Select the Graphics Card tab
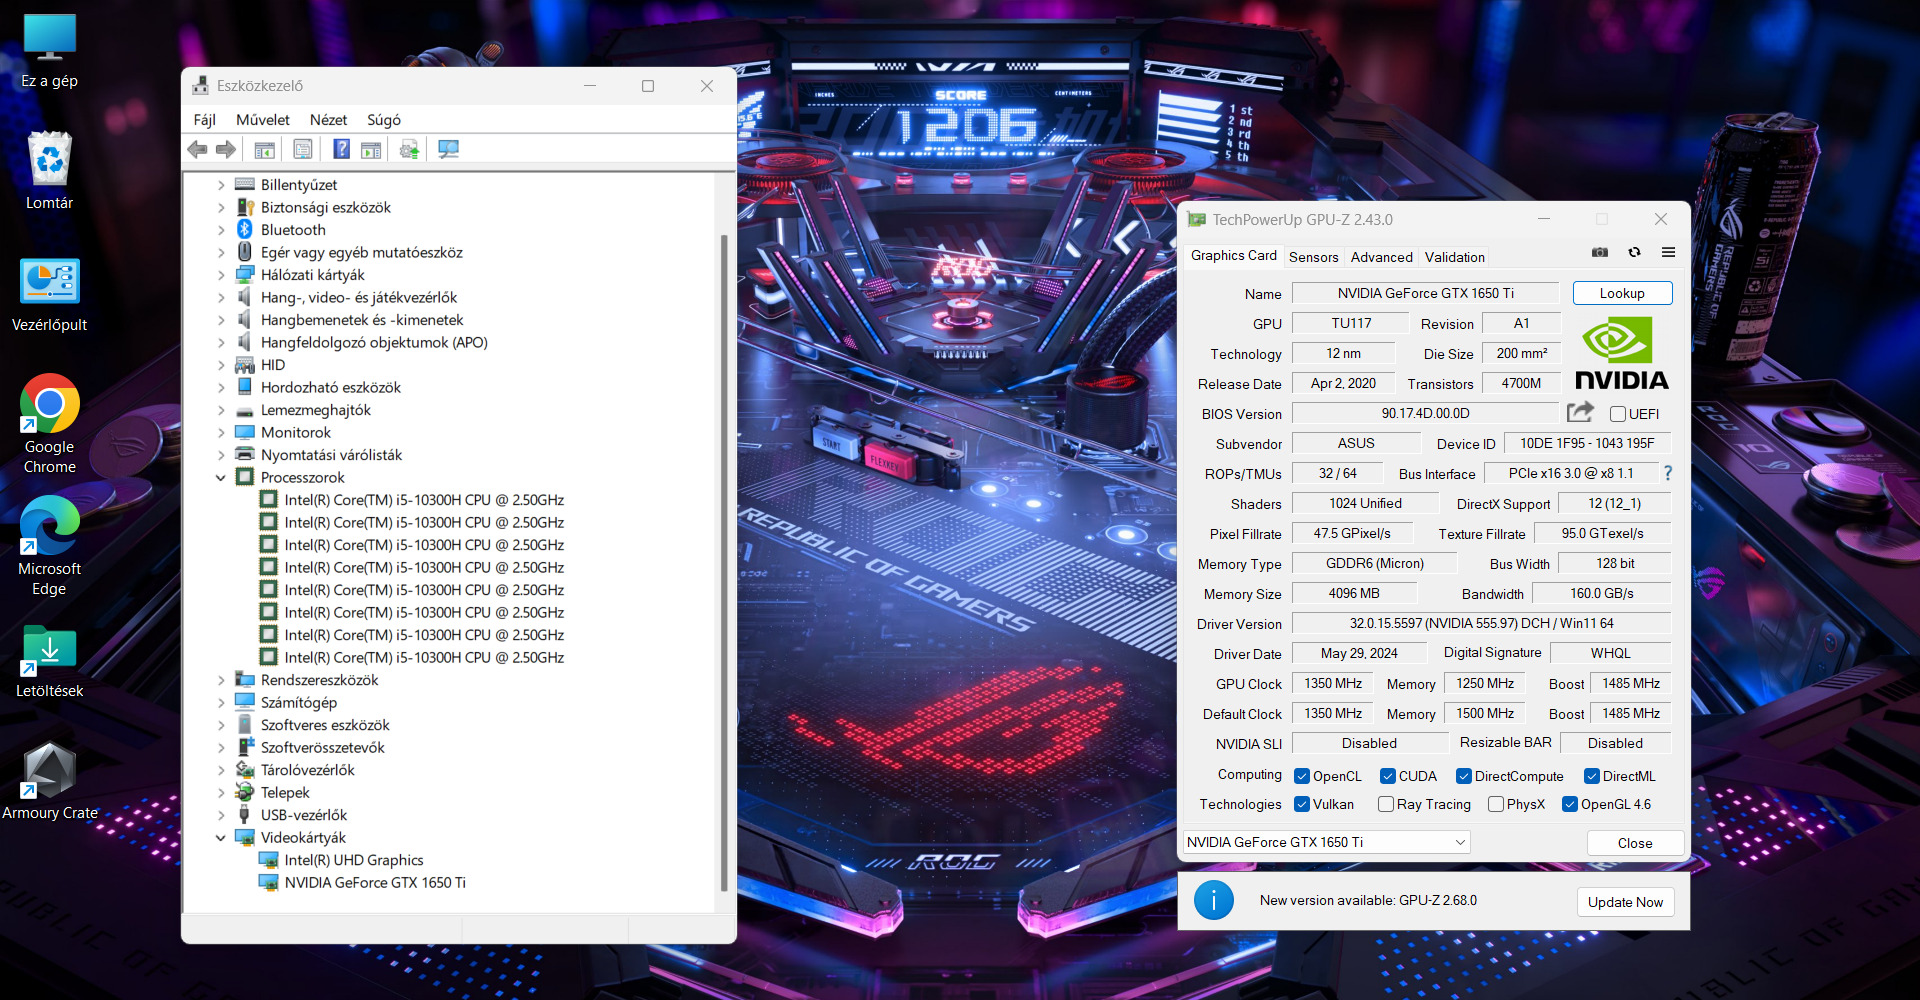This screenshot has height=1000, width=1920. pos(1234,255)
